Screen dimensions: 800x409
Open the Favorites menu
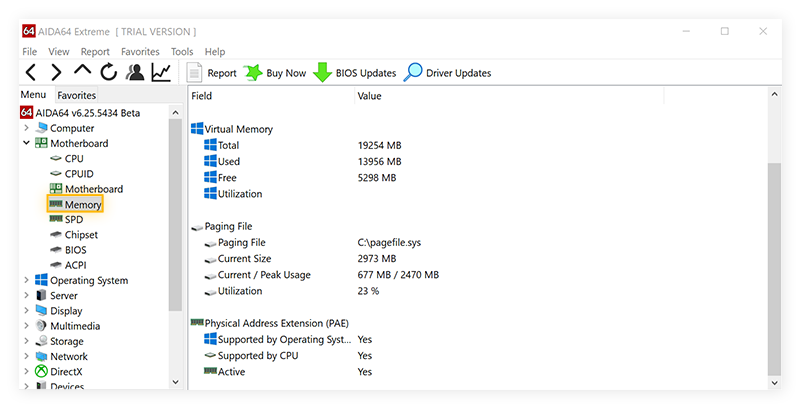pyautogui.click(x=140, y=51)
